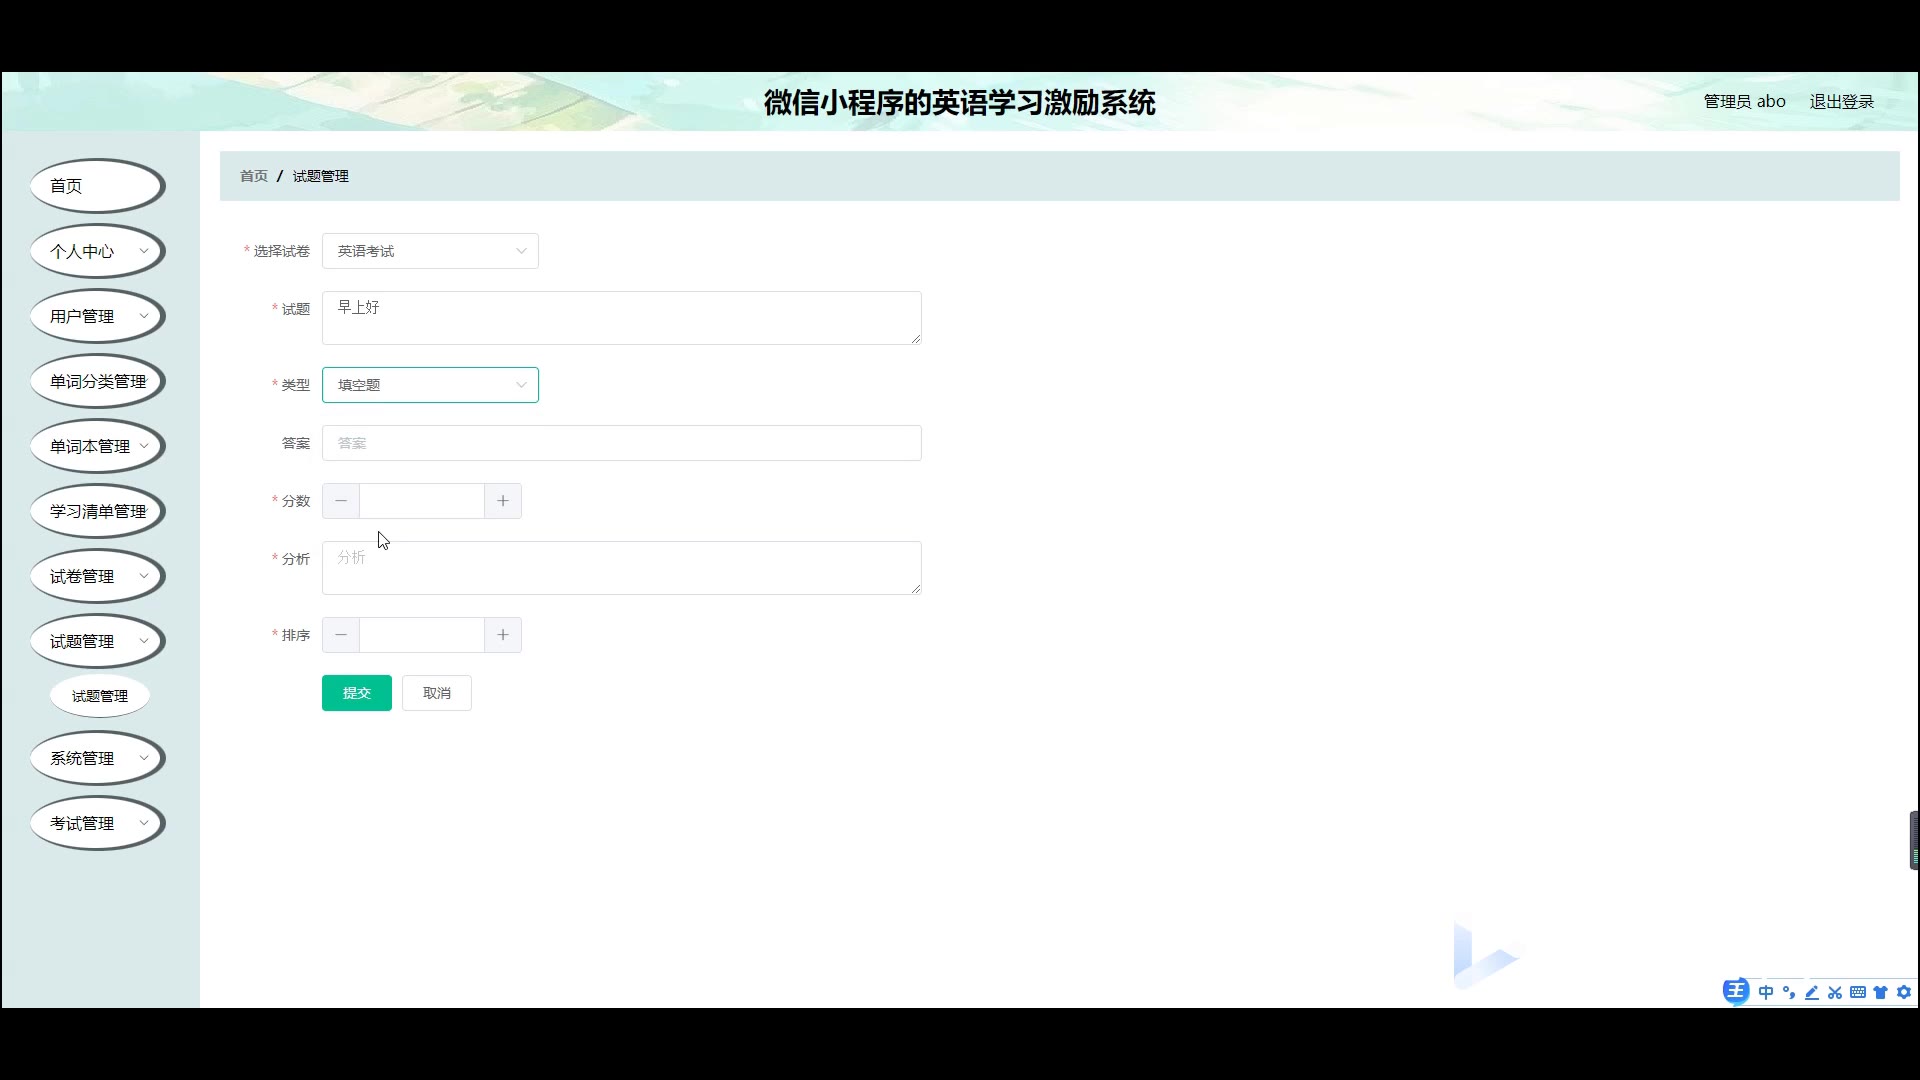Open the 类型 dropdown showing 填空题
The height and width of the screenshot is (1080, 1920).
click(x=430, y=385)
